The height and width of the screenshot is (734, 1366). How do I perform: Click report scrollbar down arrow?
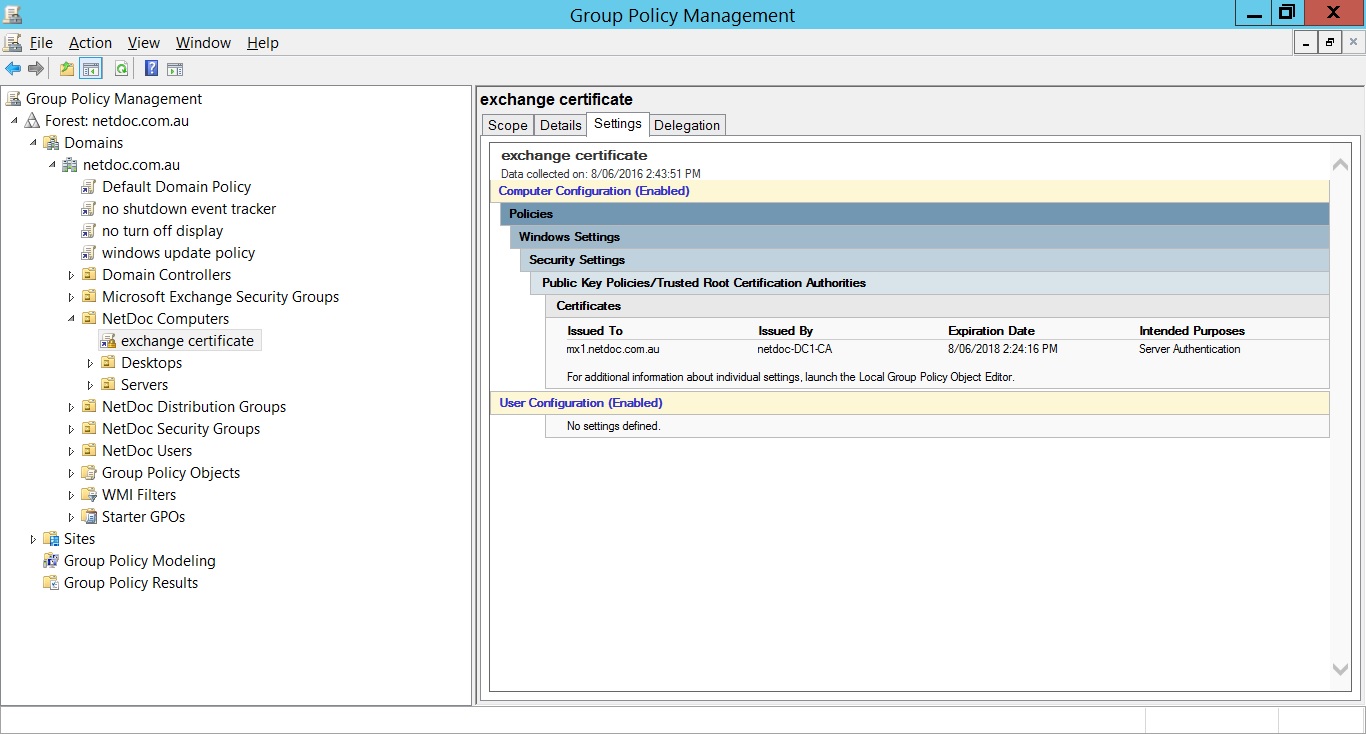1340,669
